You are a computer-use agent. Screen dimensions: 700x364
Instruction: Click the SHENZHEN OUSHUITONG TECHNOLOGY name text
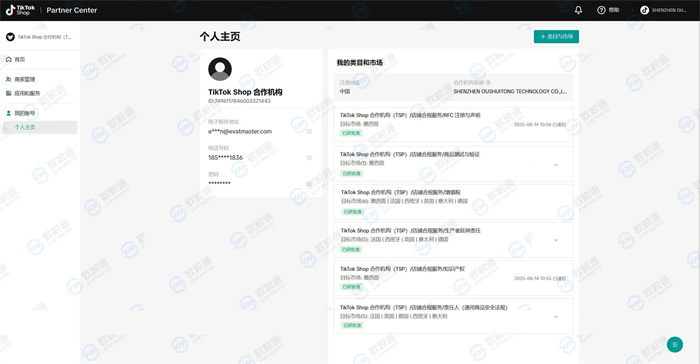tap(510, 91)
